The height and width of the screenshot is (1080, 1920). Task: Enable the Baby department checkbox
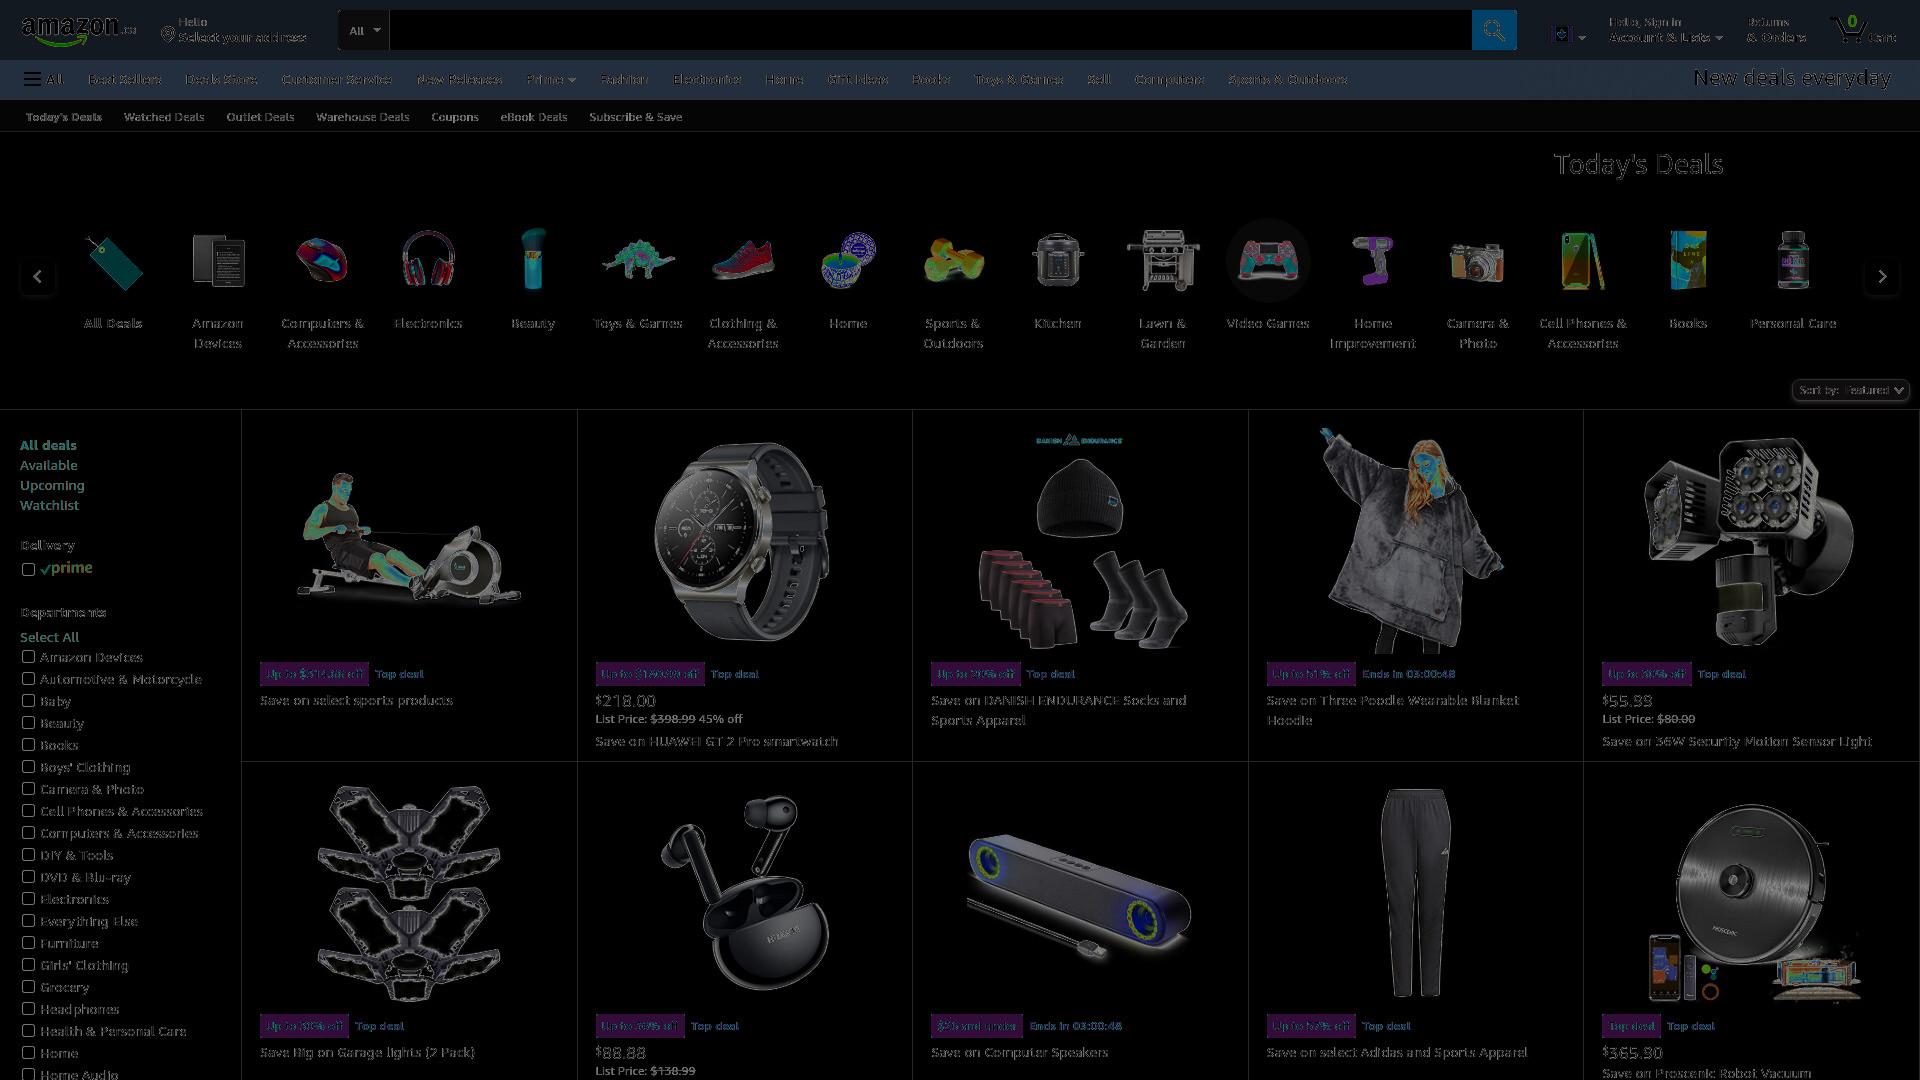(x=28, y=701)
